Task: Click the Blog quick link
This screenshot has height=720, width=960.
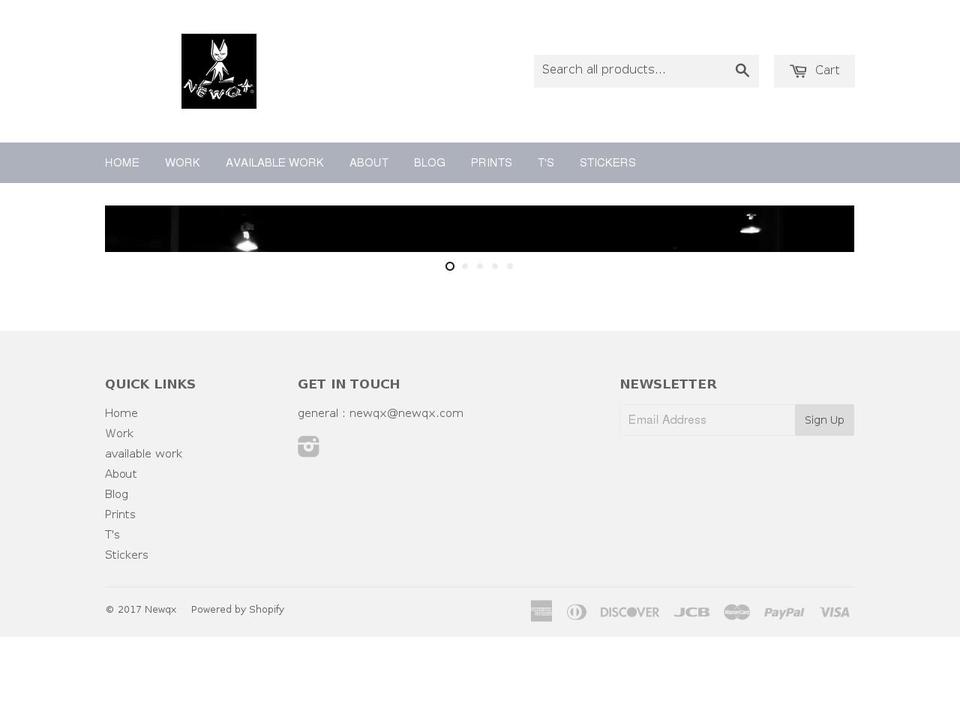Action: 116,494
